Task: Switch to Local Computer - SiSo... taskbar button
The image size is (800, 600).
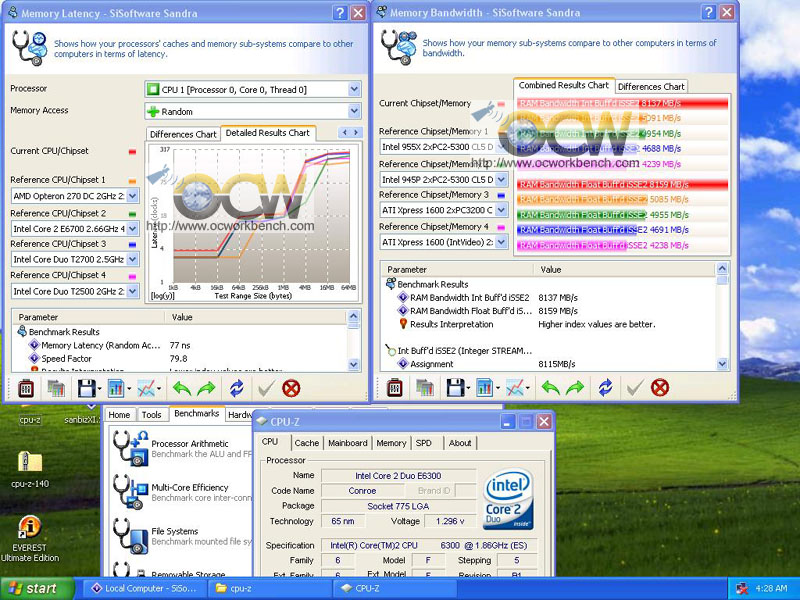Action: (x=144, y=589)
